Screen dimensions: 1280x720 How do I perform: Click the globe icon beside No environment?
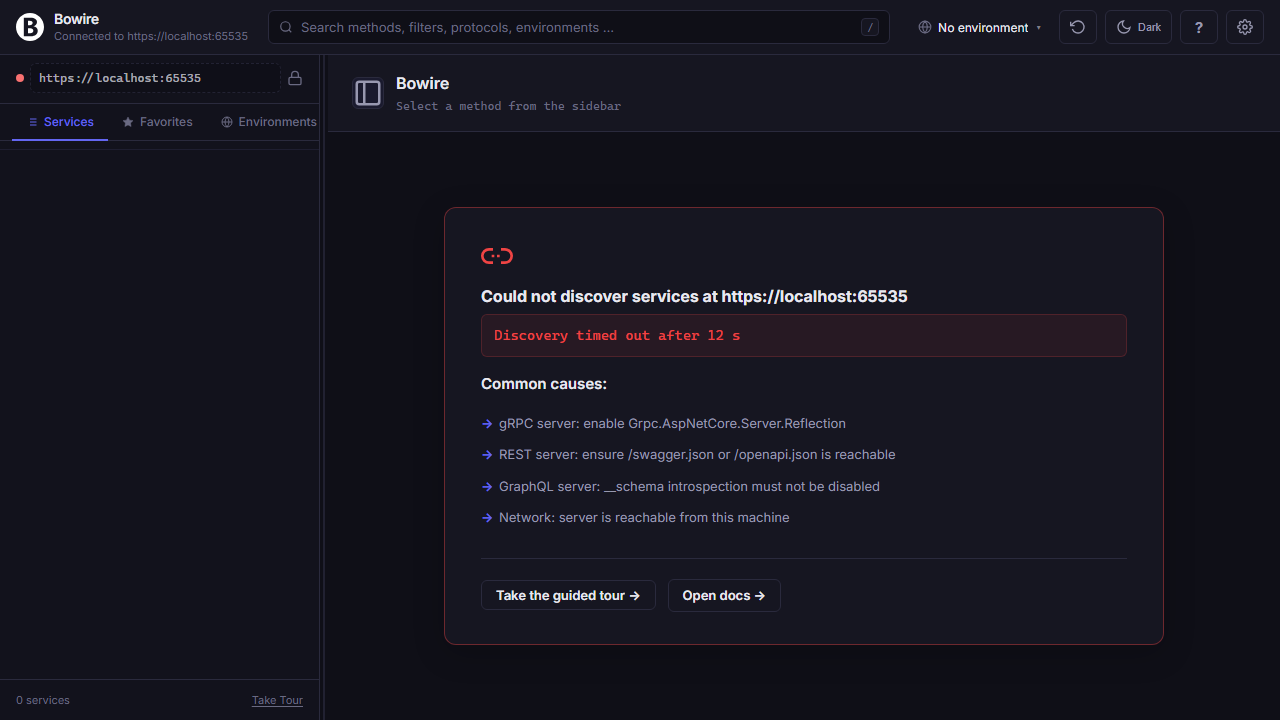click(925, 27)
